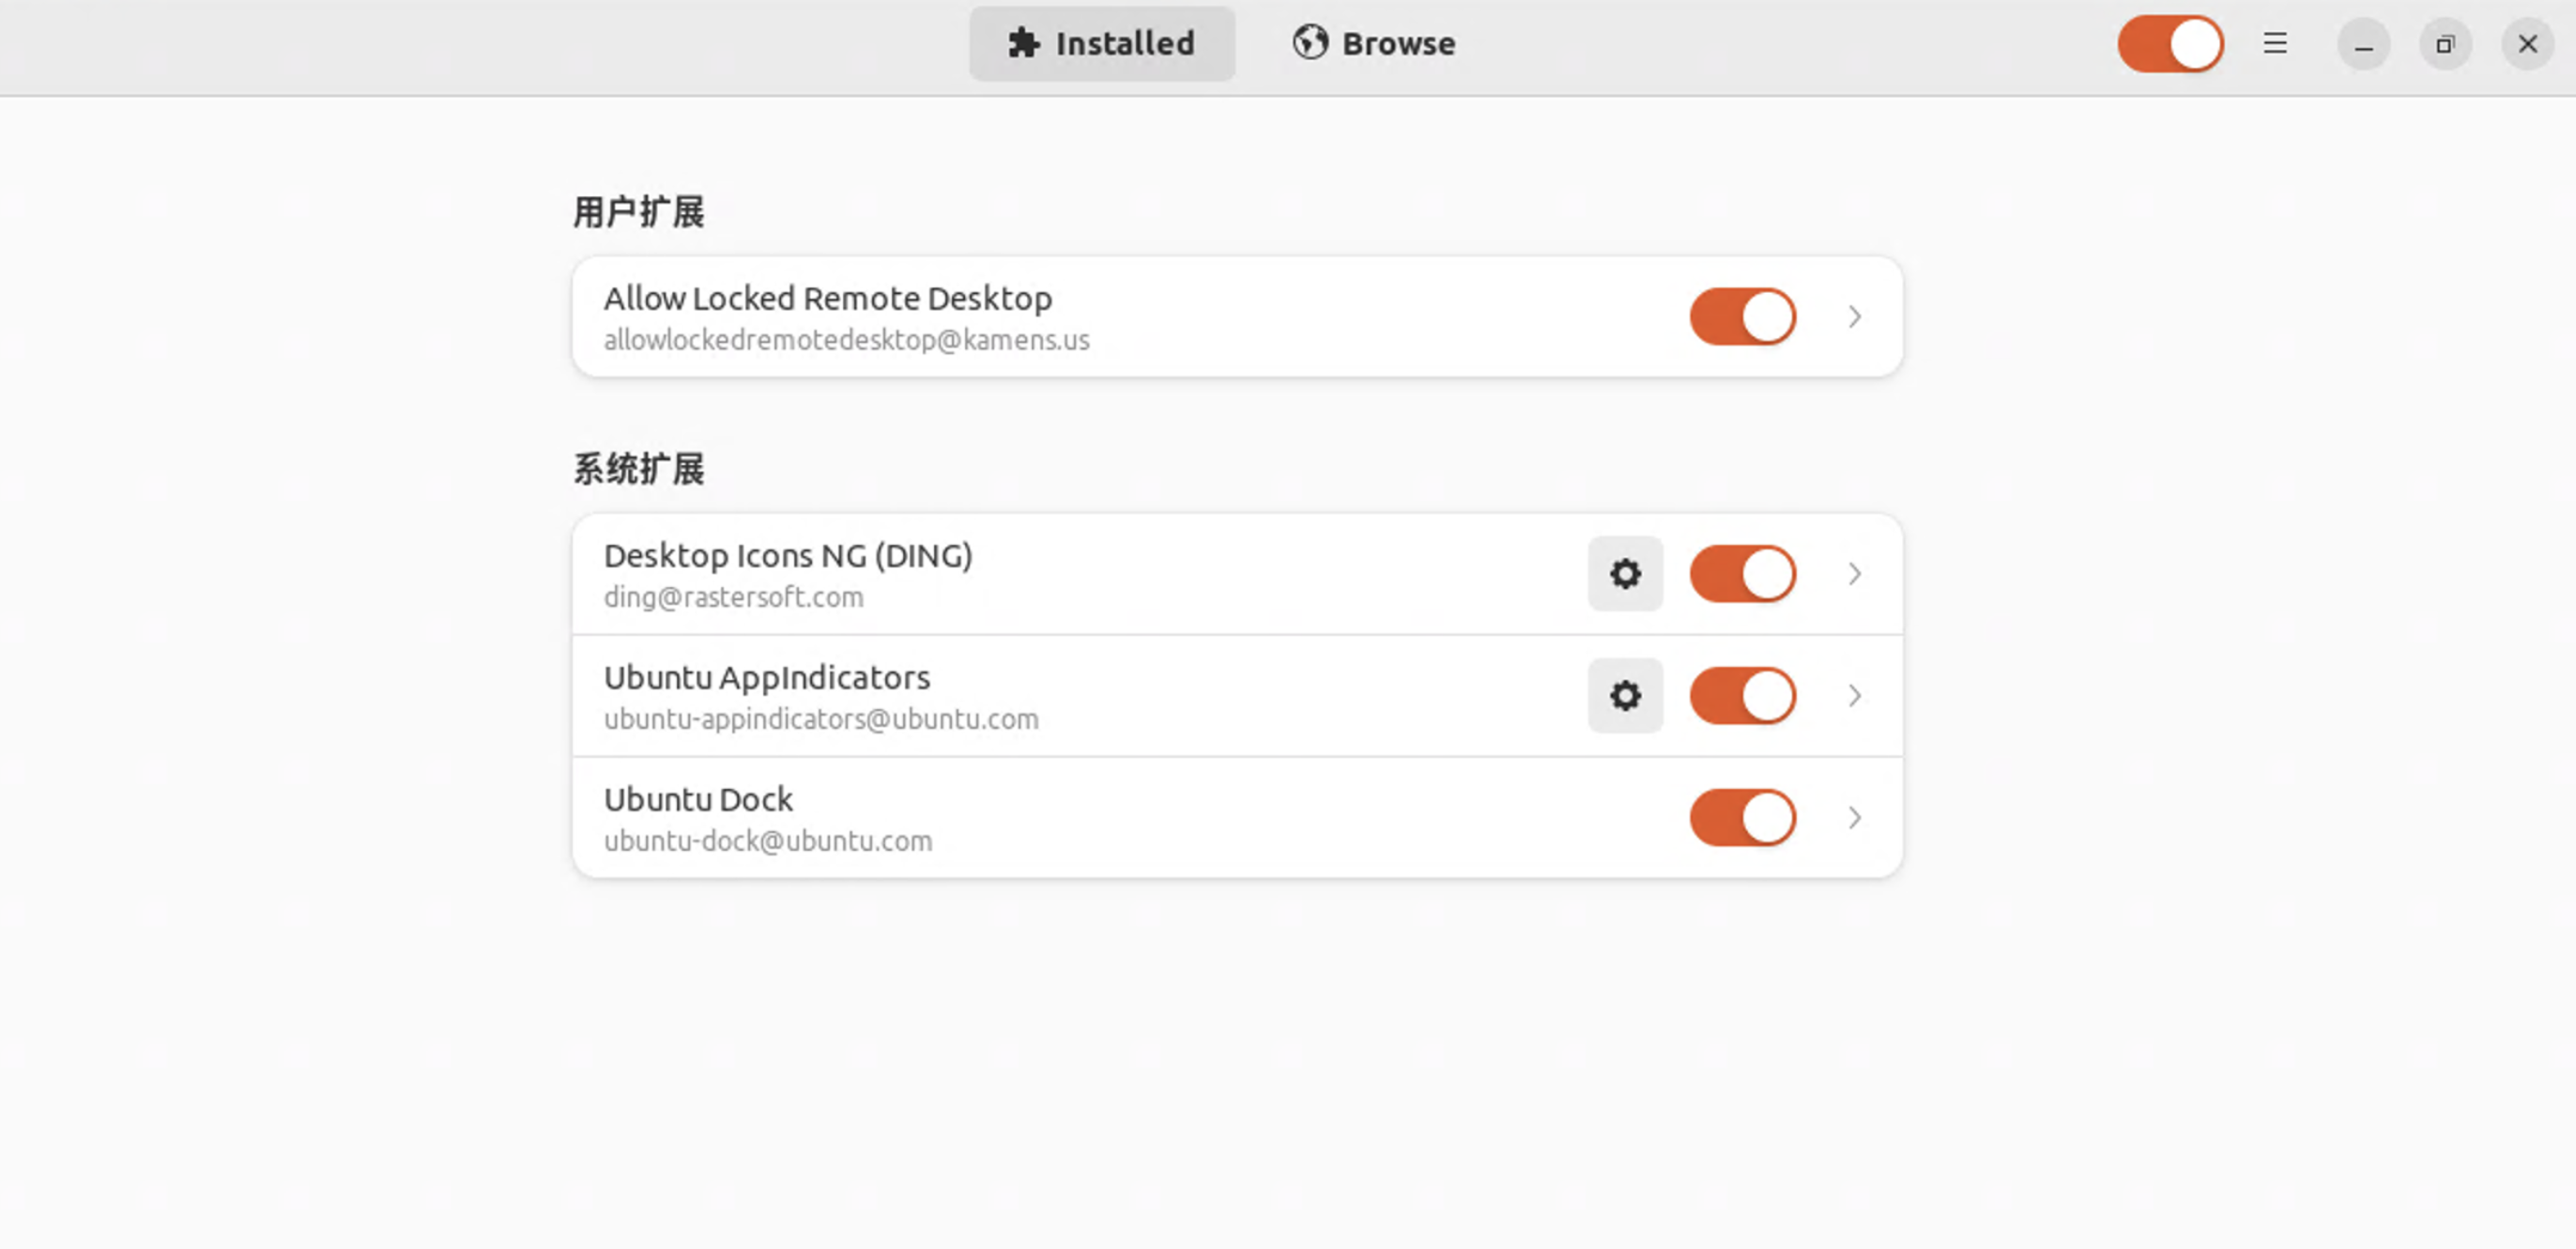
Task: Expand Ubuntu AppIndicators row chevron
Action: [1855, 696]
